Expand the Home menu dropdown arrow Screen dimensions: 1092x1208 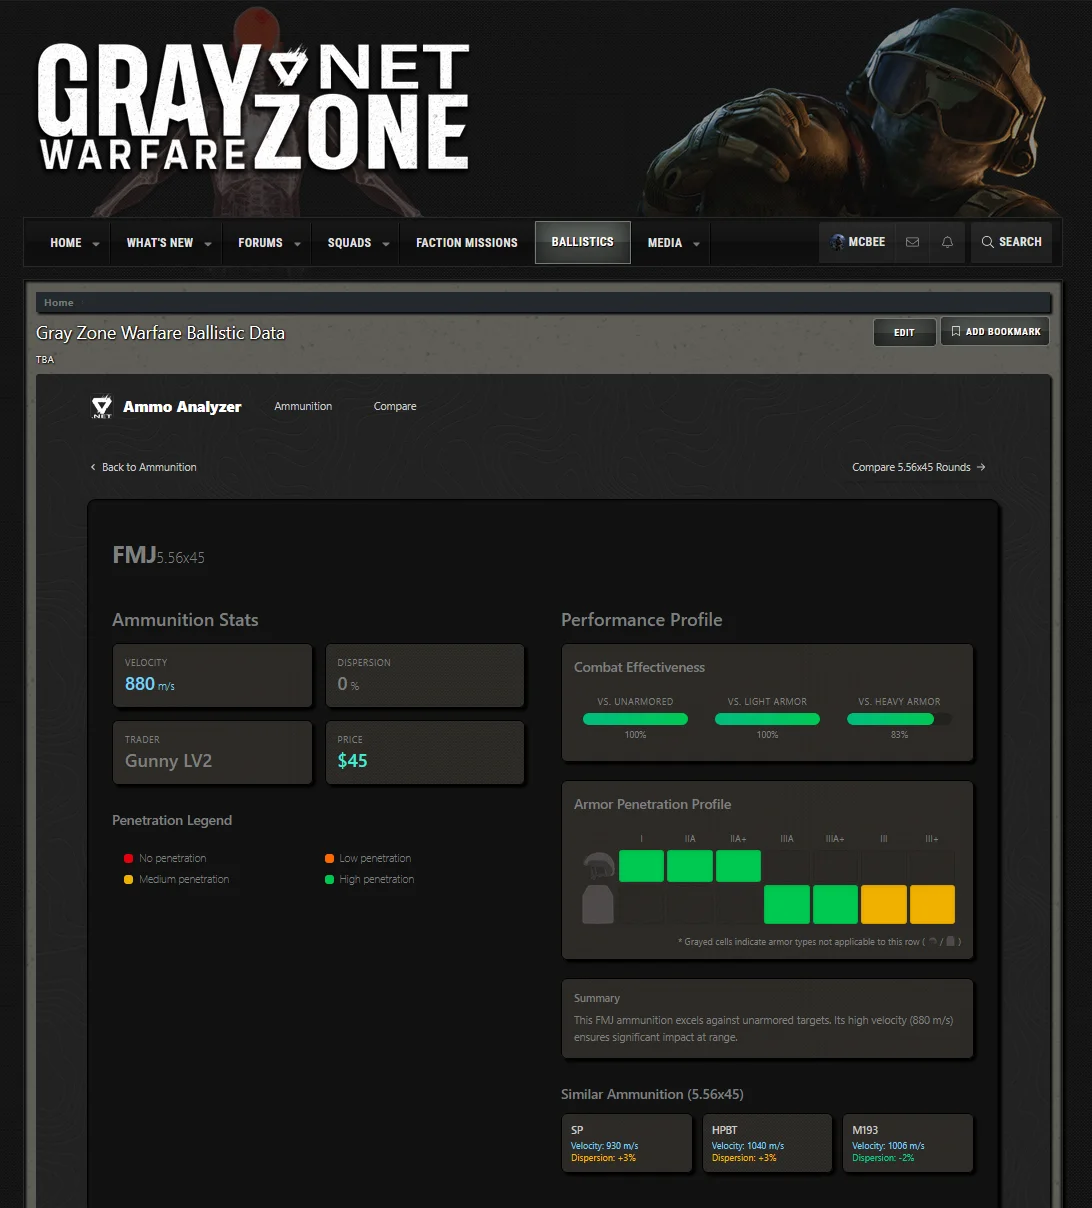pyautogui.click(x=96, y=243)
